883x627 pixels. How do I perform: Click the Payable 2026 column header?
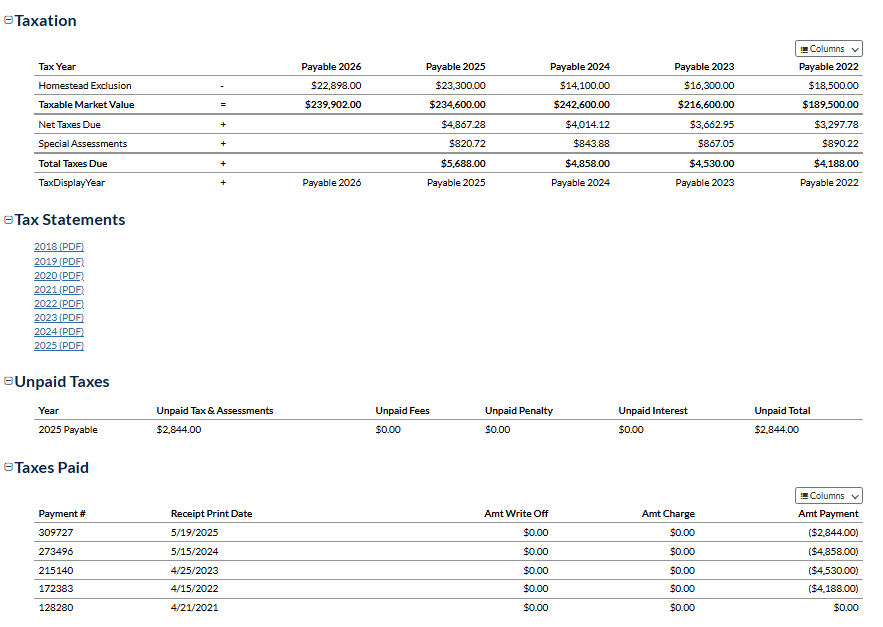[x=331, y=67]
